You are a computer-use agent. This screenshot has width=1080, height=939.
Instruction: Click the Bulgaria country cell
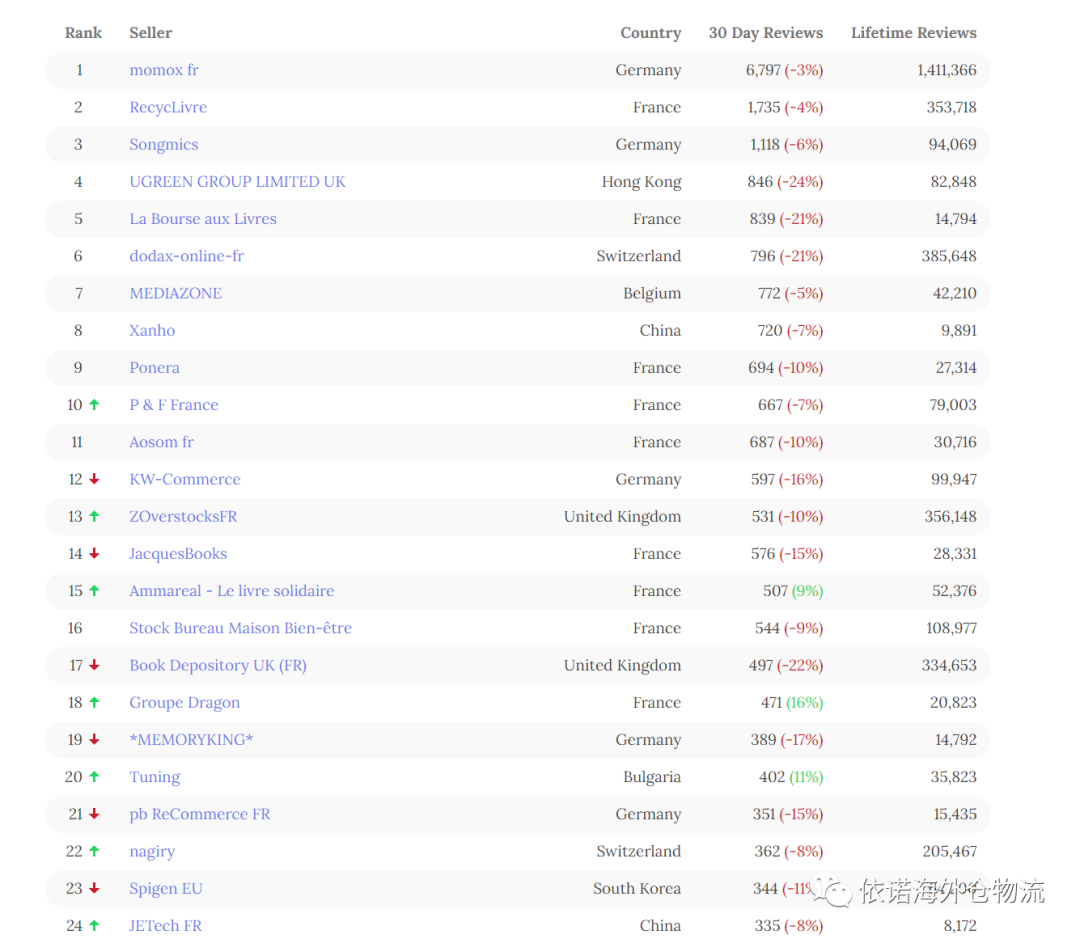click(652, 777)
